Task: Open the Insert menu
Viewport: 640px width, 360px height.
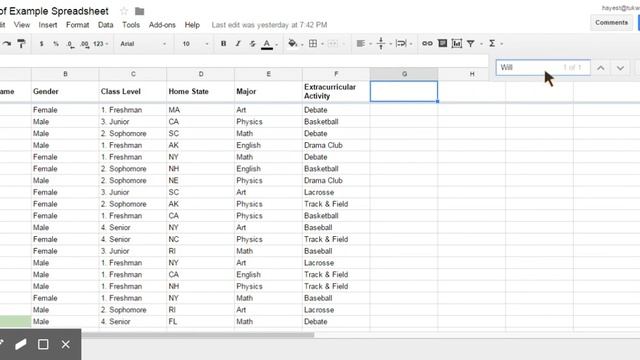Action: click(48, 25)
